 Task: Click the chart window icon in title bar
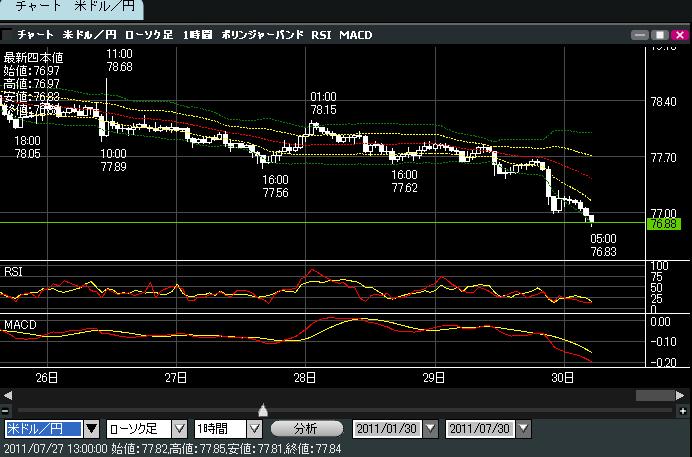coord(9,35)
